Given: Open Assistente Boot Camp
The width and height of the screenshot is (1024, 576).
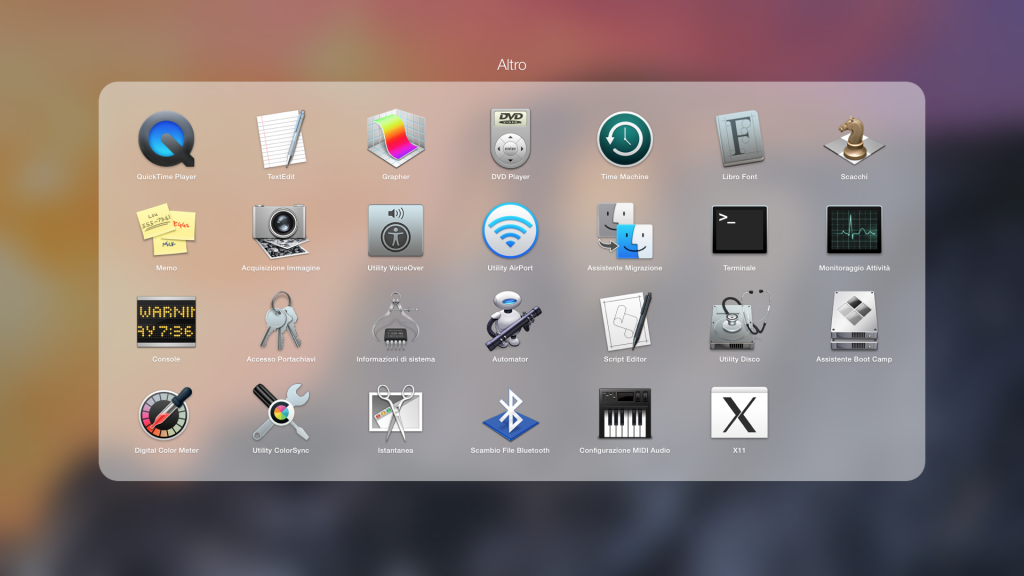Looking at the screenshot, I should (854, 321).
